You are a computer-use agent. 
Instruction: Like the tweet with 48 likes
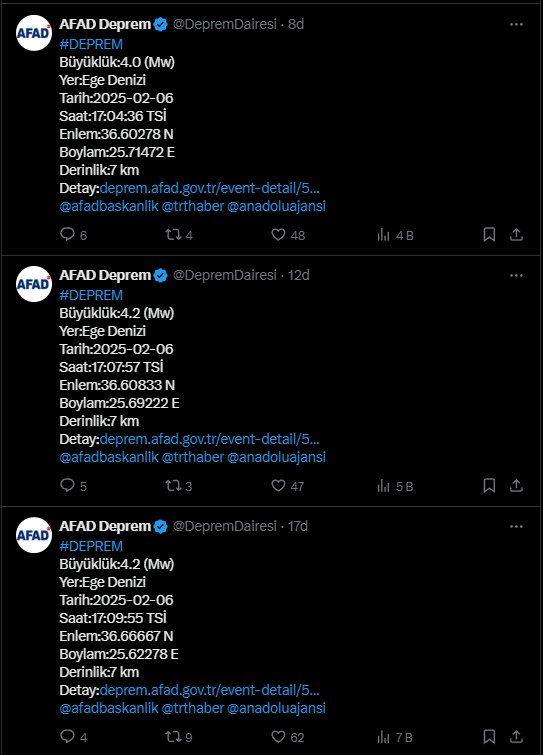[278, 234]
